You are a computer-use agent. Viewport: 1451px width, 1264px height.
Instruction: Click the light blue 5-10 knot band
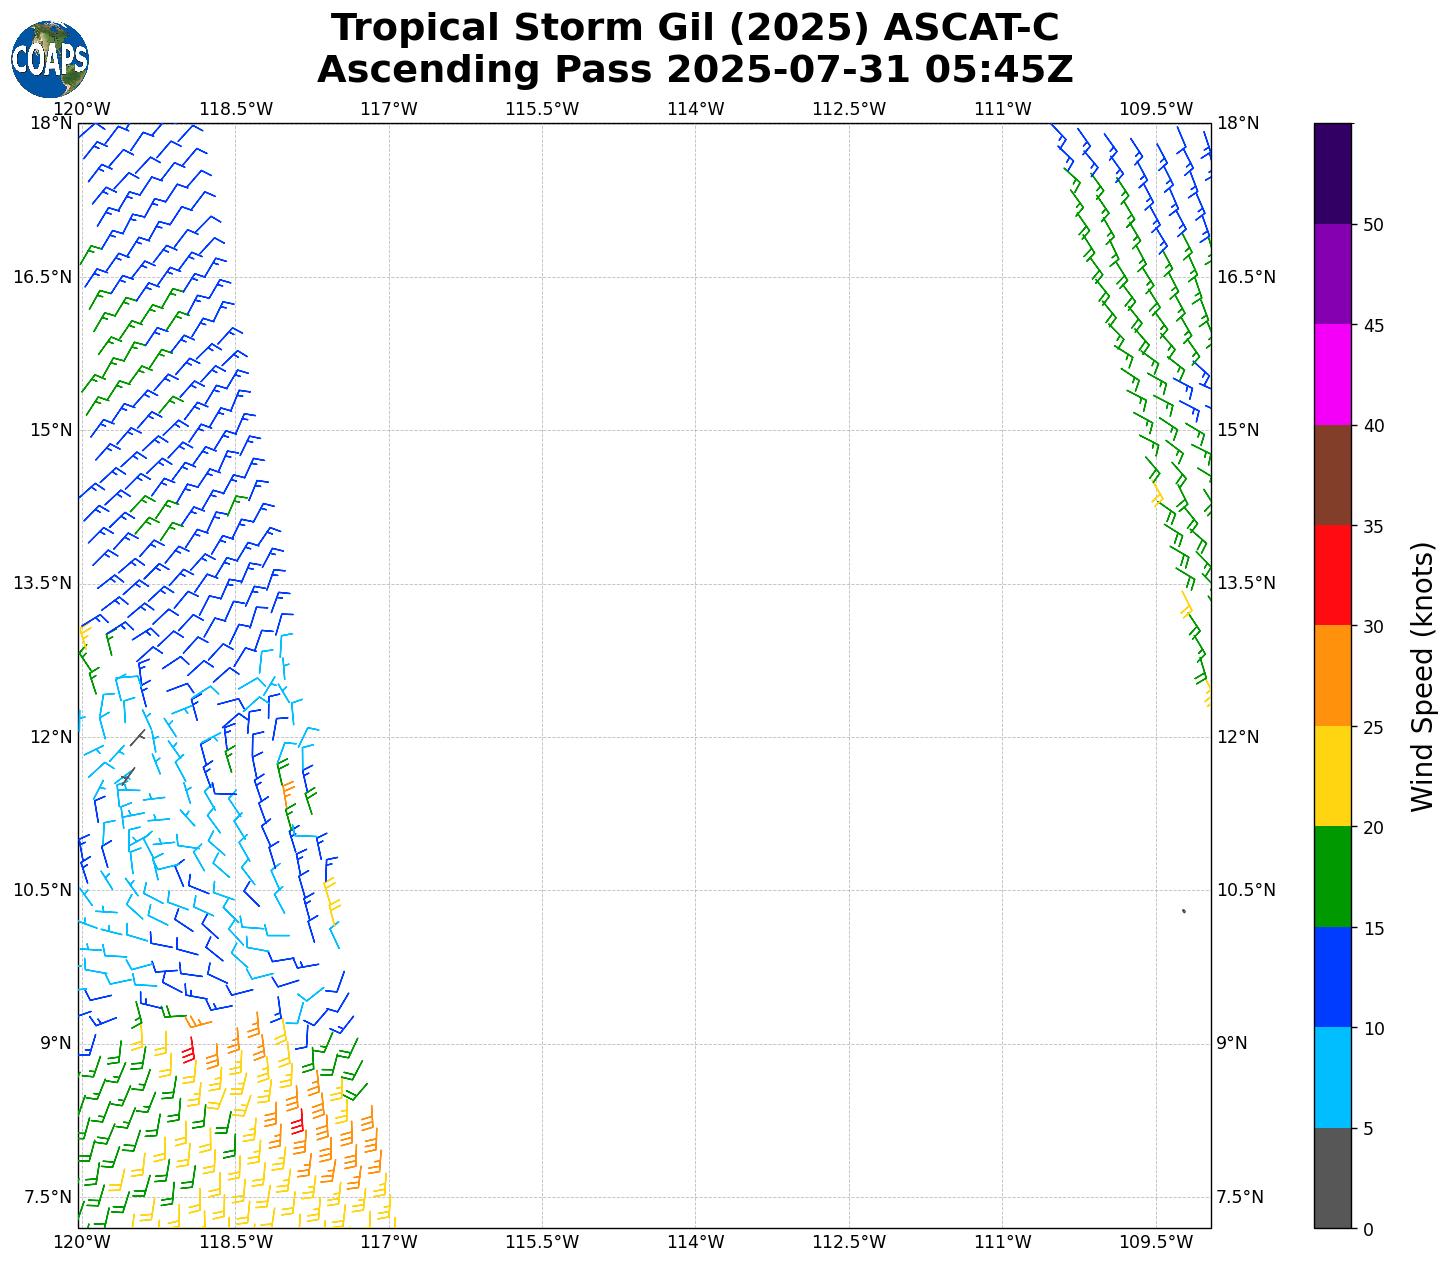(1332, 1077)
